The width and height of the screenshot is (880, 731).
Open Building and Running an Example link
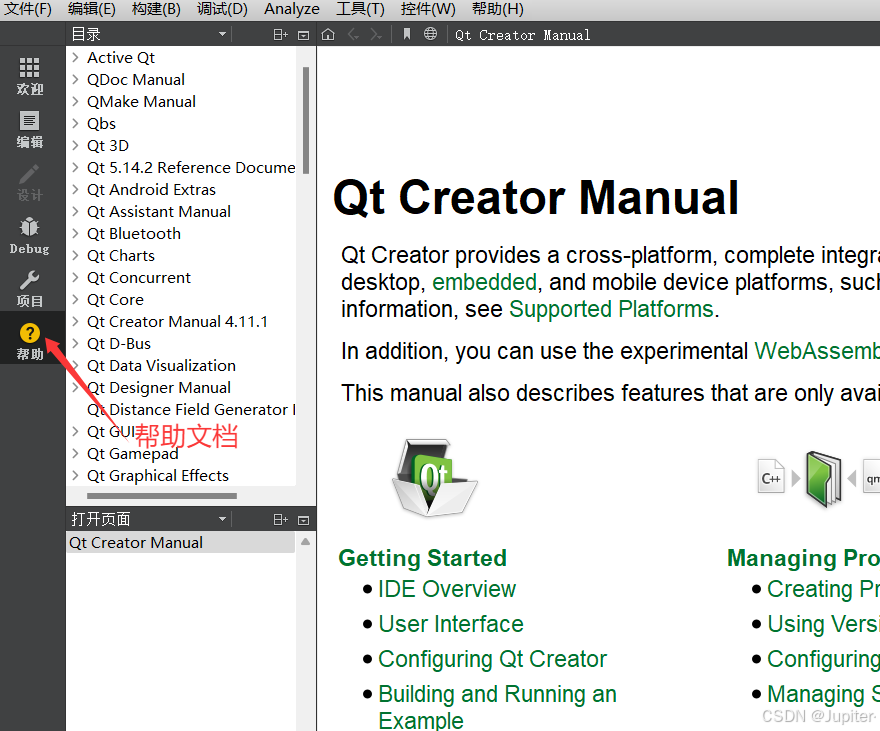click(497, 707)
